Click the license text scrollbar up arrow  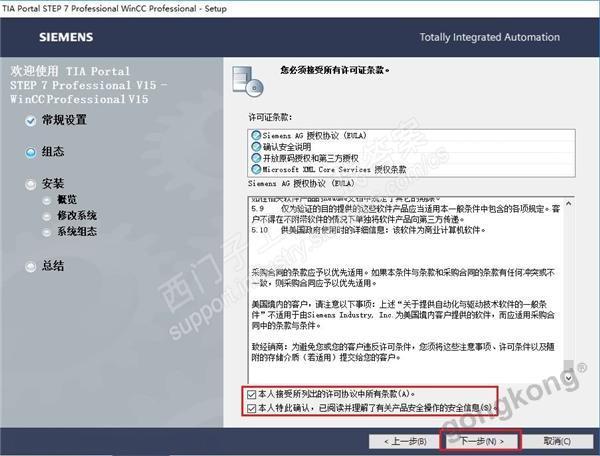pyautogui.click(x=569, y=204)
